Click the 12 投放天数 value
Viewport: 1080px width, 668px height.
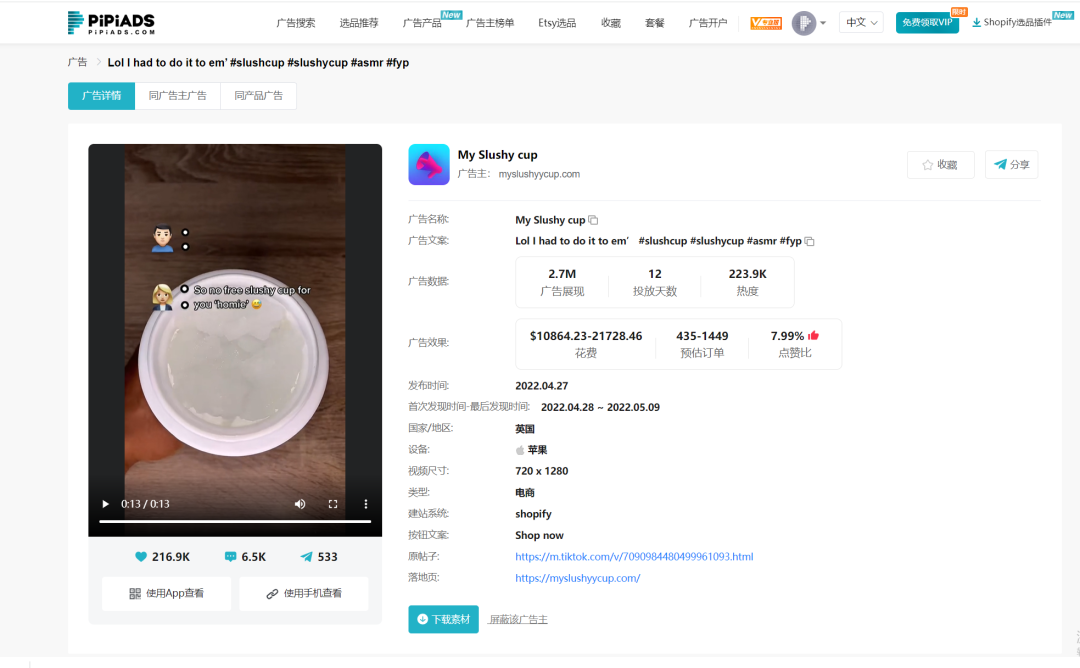coord(654,273)
